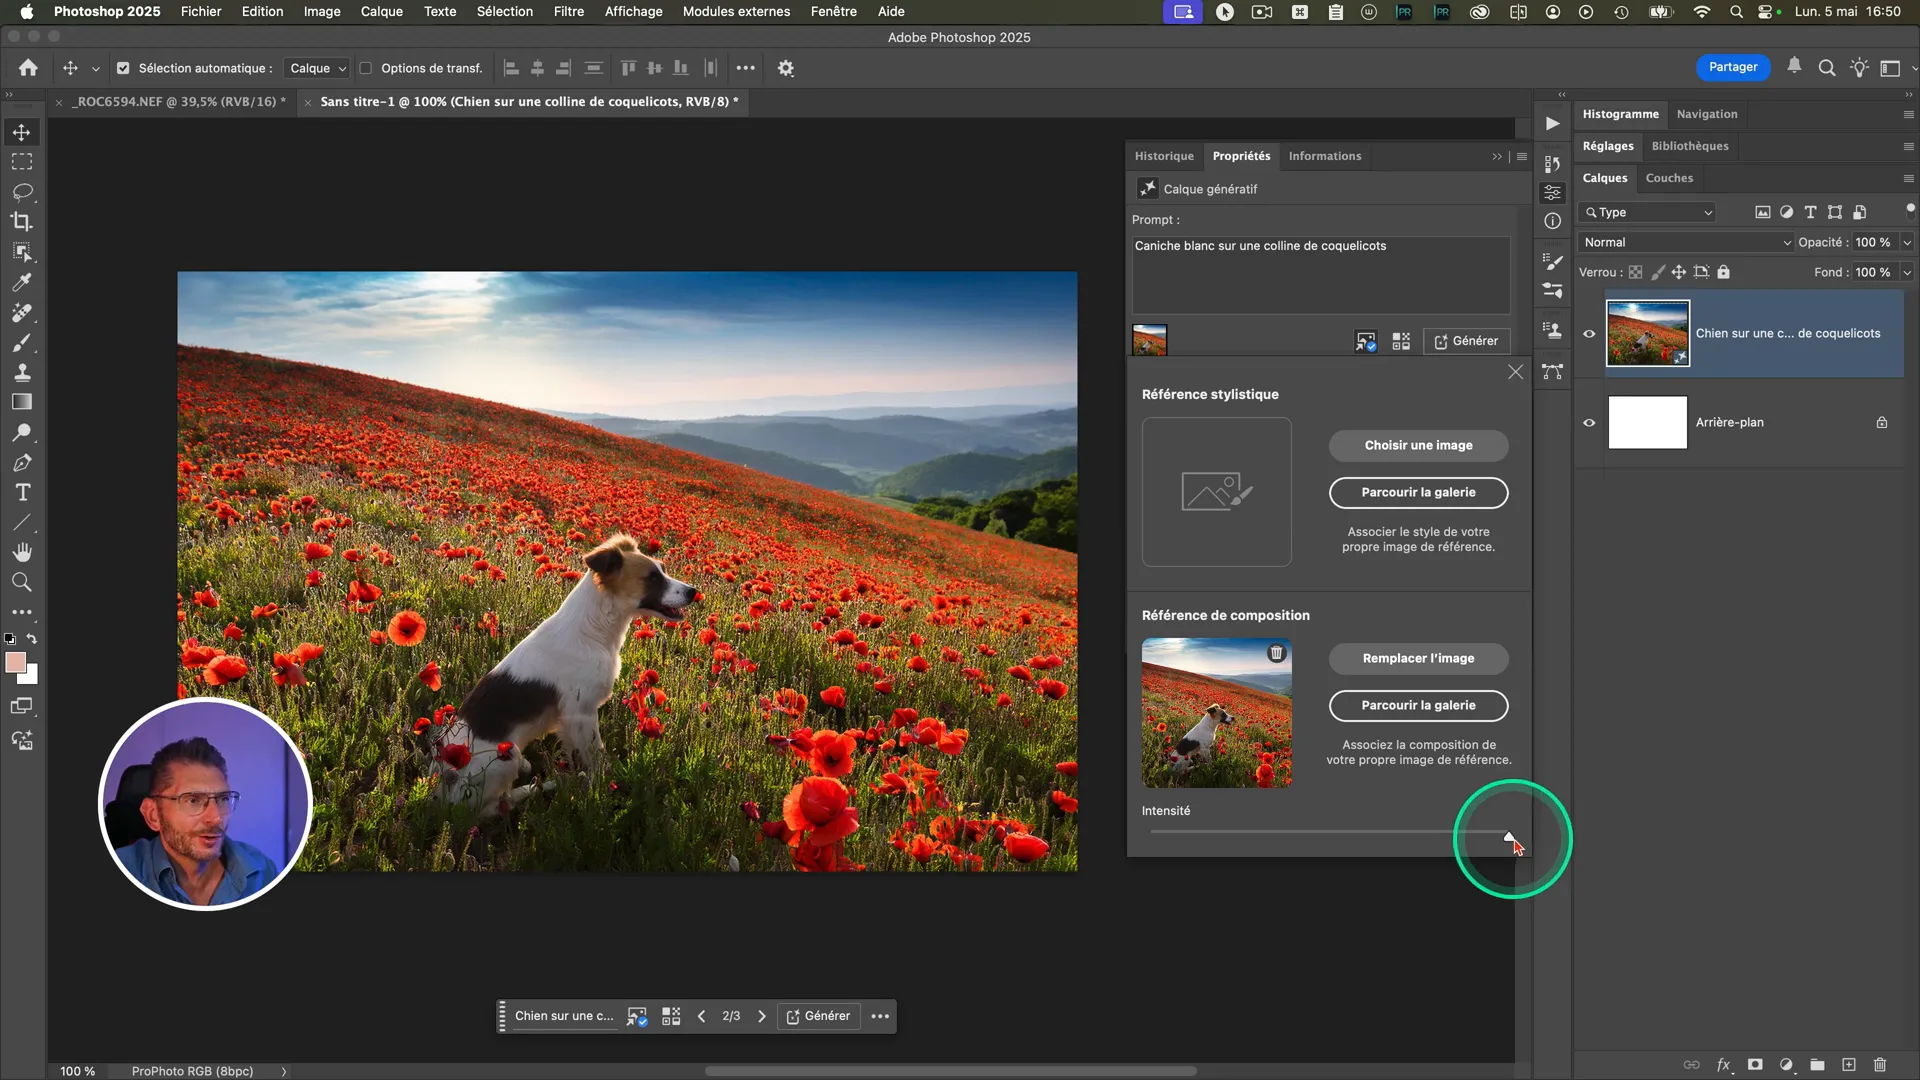
Task: Open the options bar settings gear
Action: point(786,68)
